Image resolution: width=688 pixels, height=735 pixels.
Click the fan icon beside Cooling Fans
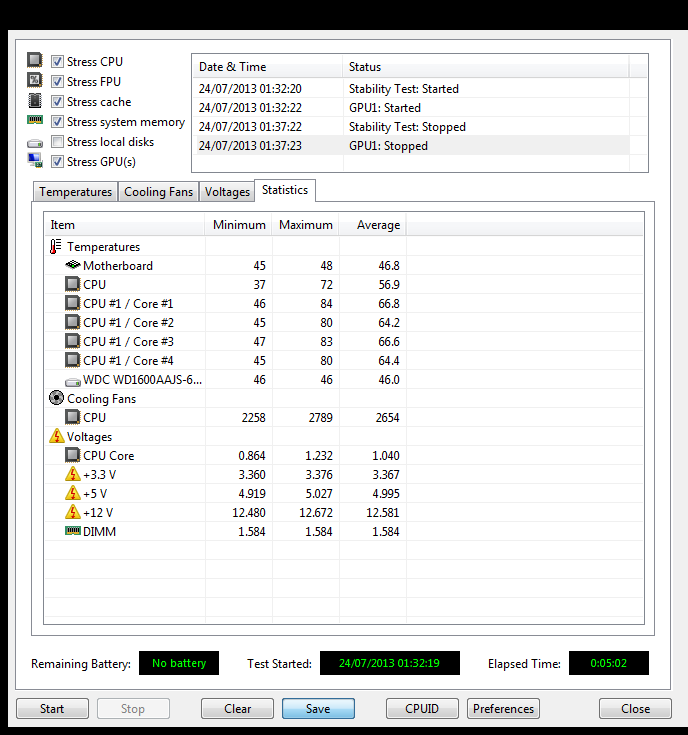(x=56, y=399)
